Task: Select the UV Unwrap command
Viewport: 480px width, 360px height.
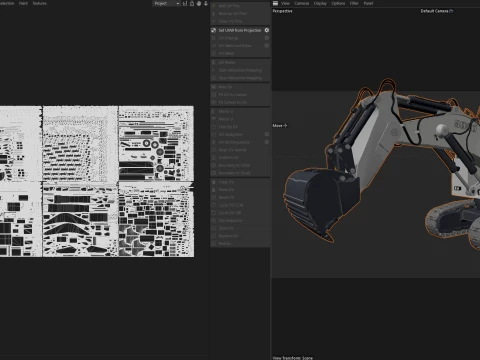Action: pos(240,38)
